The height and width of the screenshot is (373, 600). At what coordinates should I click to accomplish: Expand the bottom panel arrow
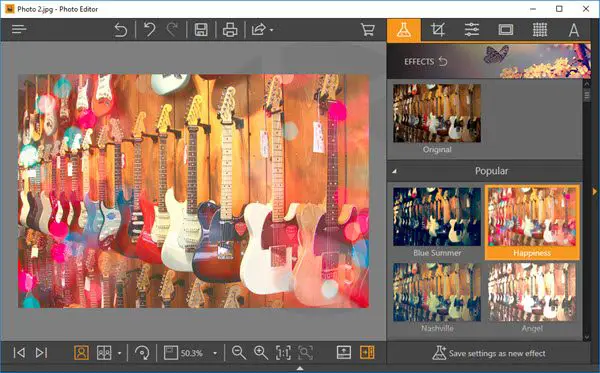(x=300, y=368)
